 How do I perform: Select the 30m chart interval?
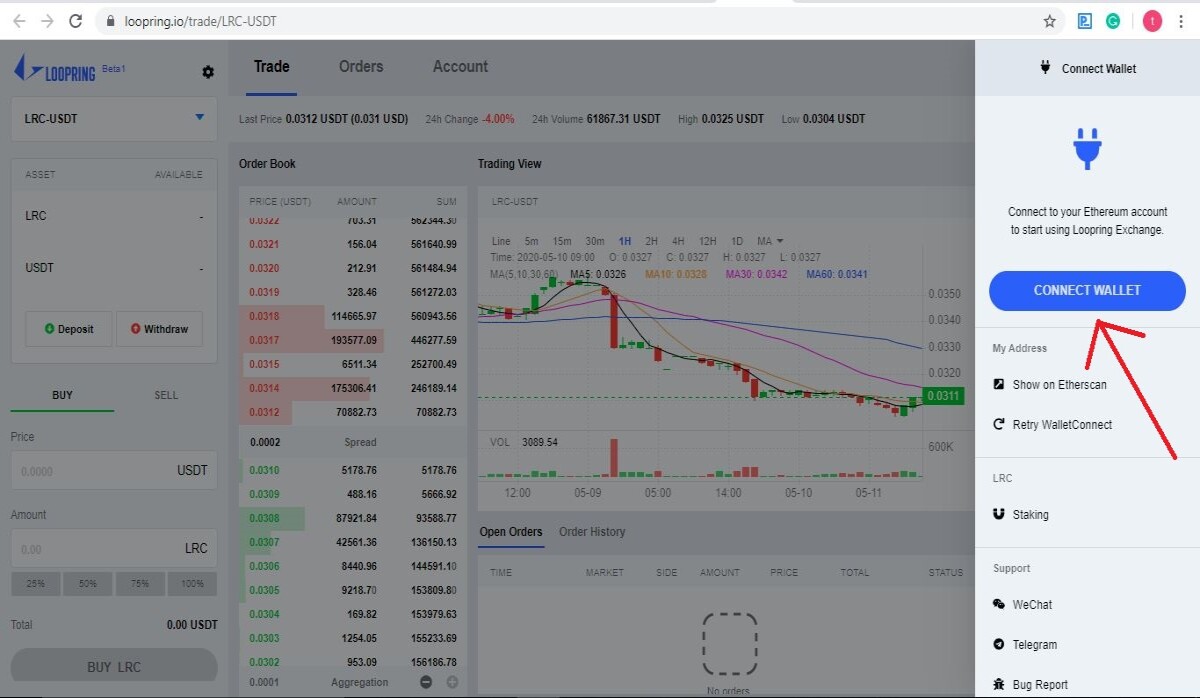coord(595,241)
